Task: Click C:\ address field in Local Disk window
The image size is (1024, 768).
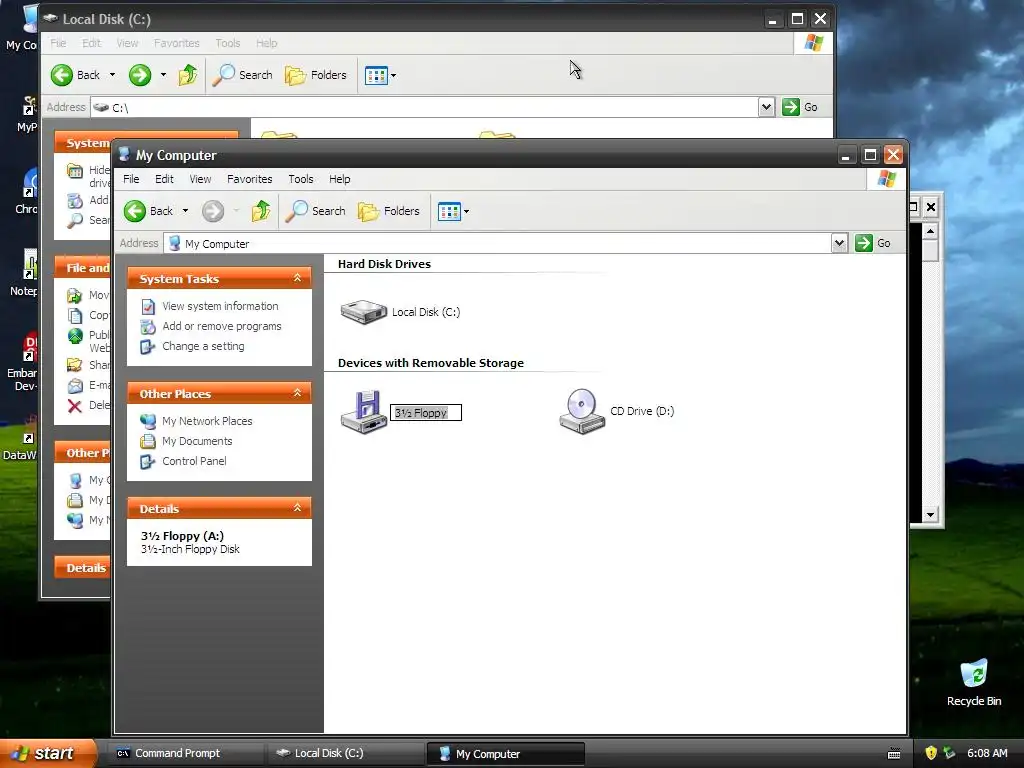Action: [424, 108]
